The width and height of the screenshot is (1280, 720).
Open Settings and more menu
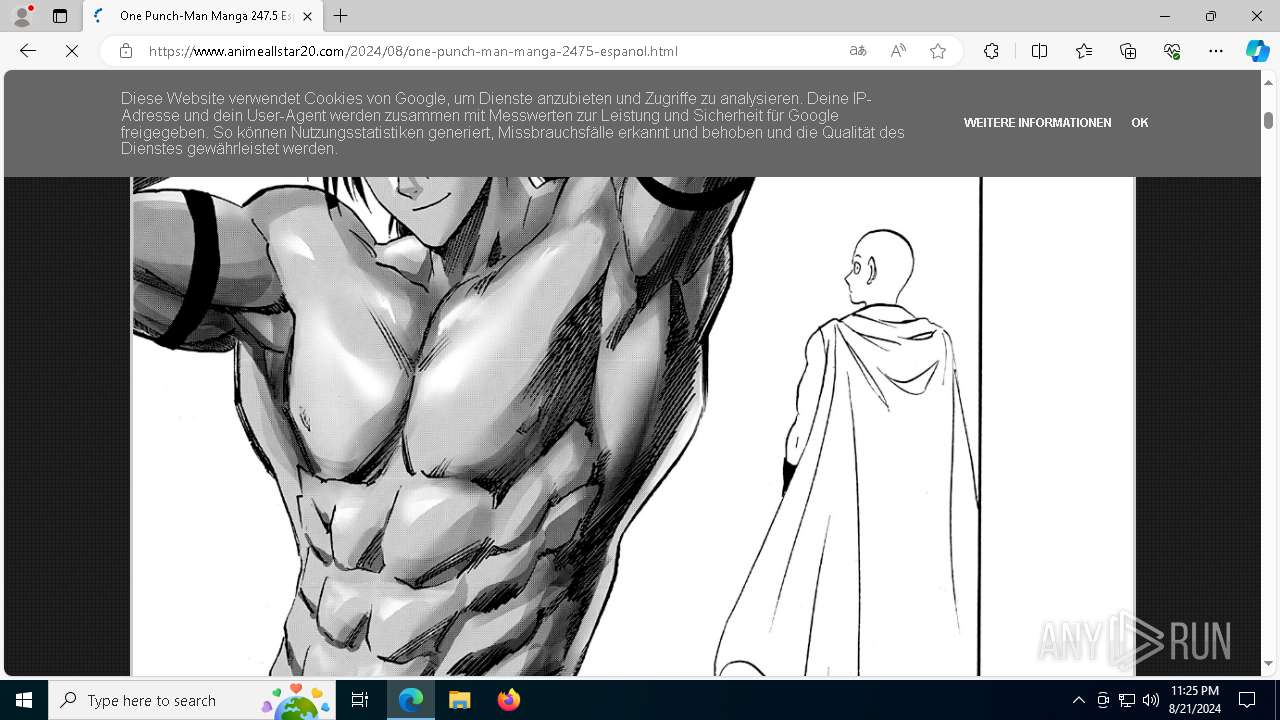pyautogui.click(x=1216, y=51)
